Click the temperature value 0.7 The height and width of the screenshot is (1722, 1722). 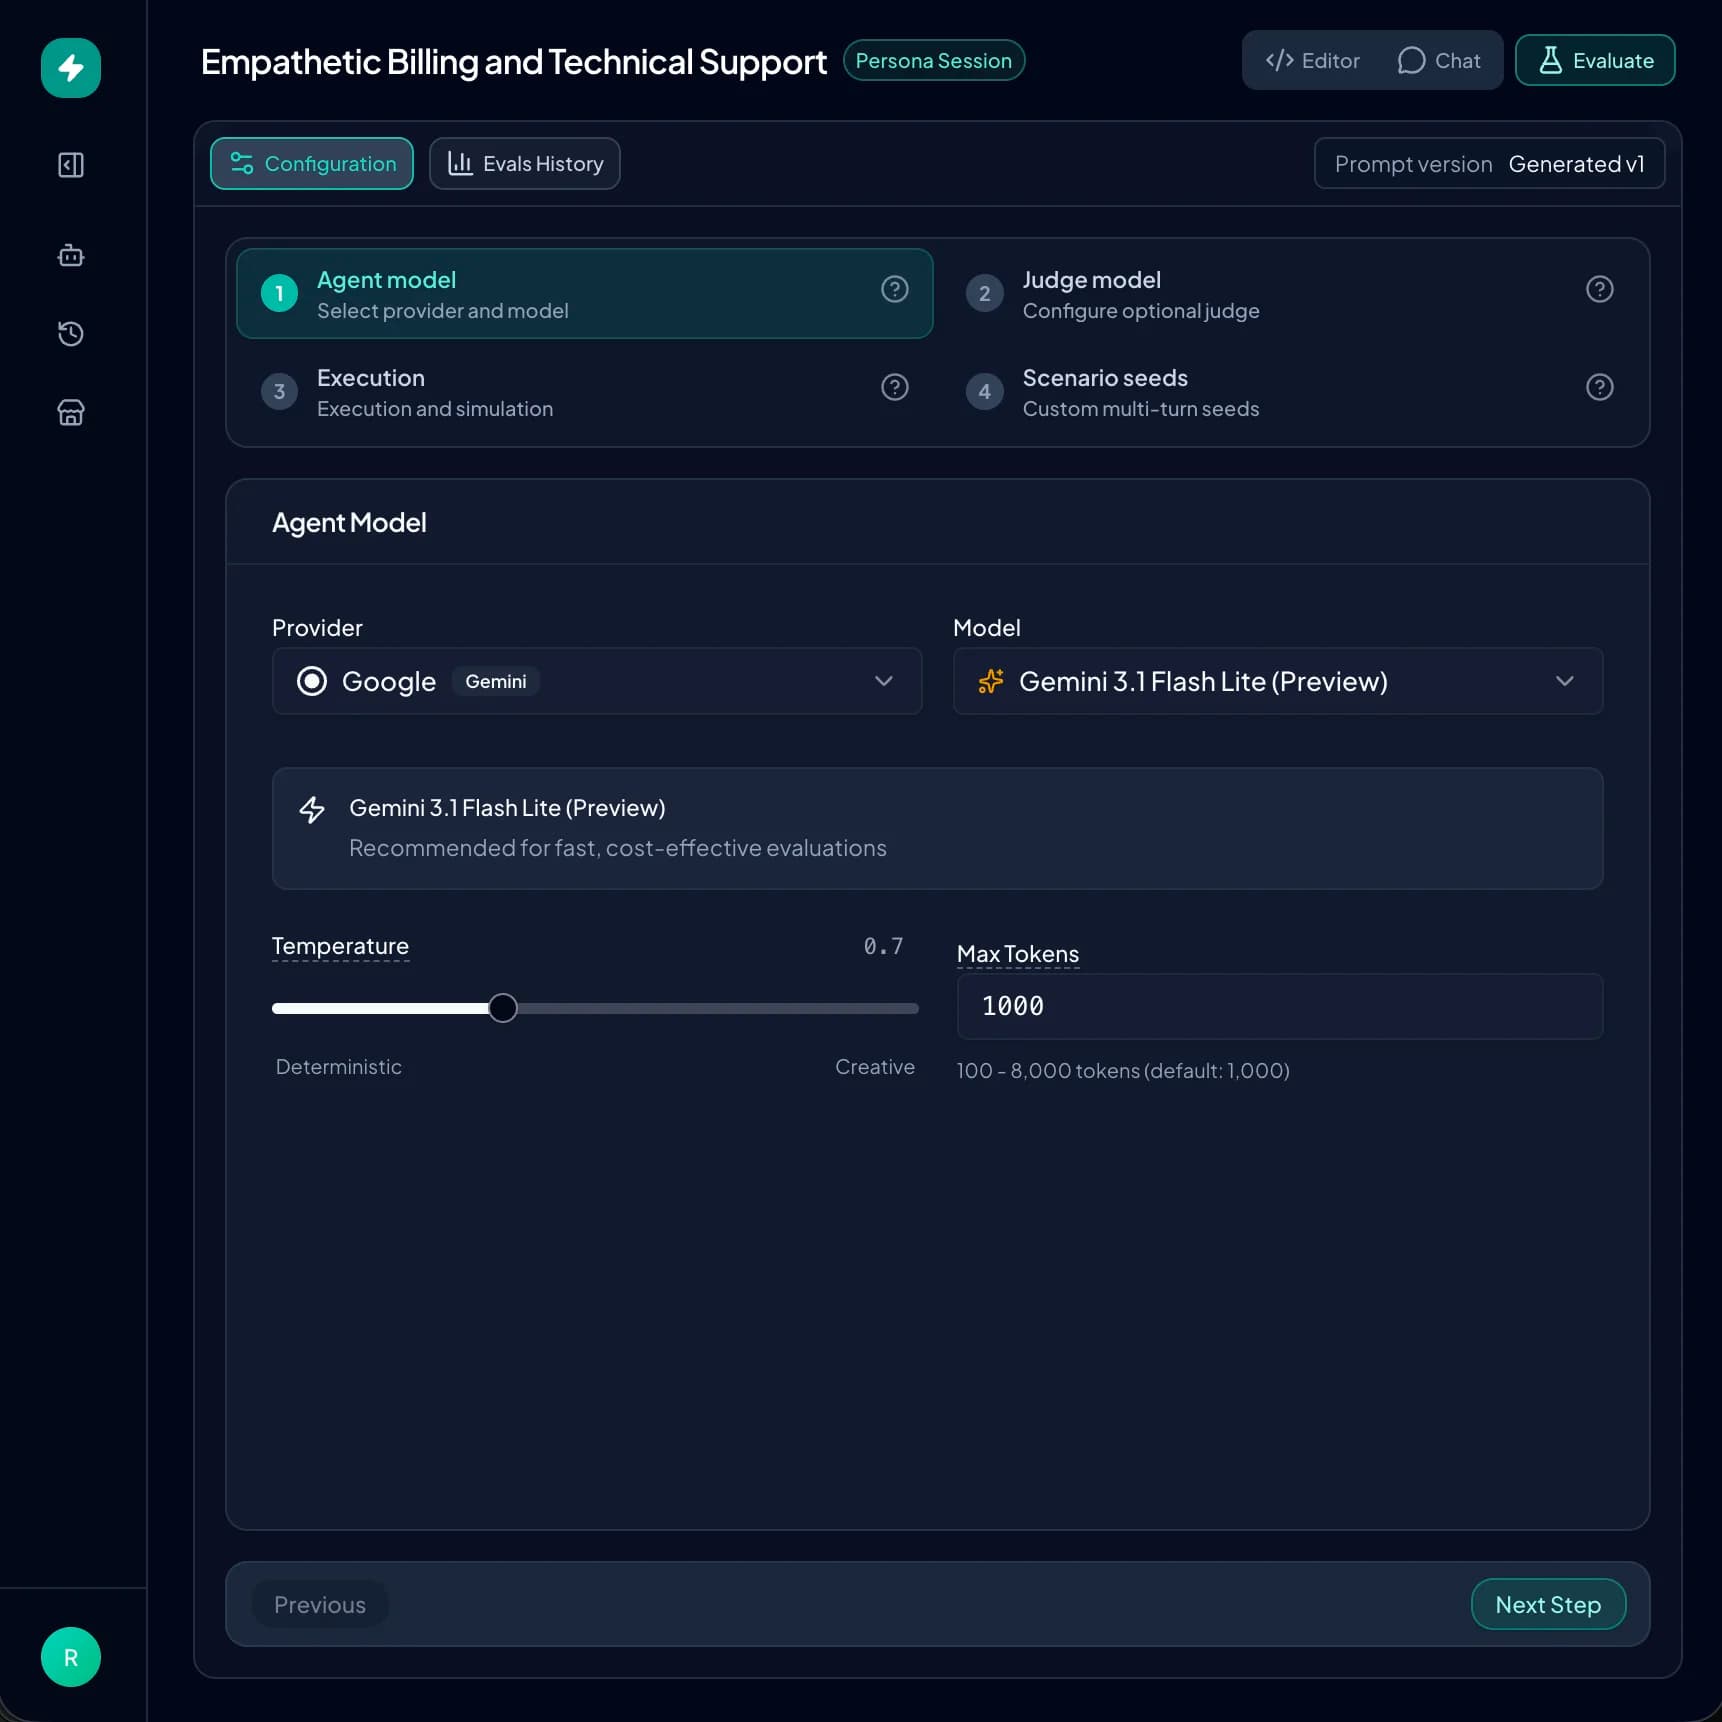pos(884,946)
